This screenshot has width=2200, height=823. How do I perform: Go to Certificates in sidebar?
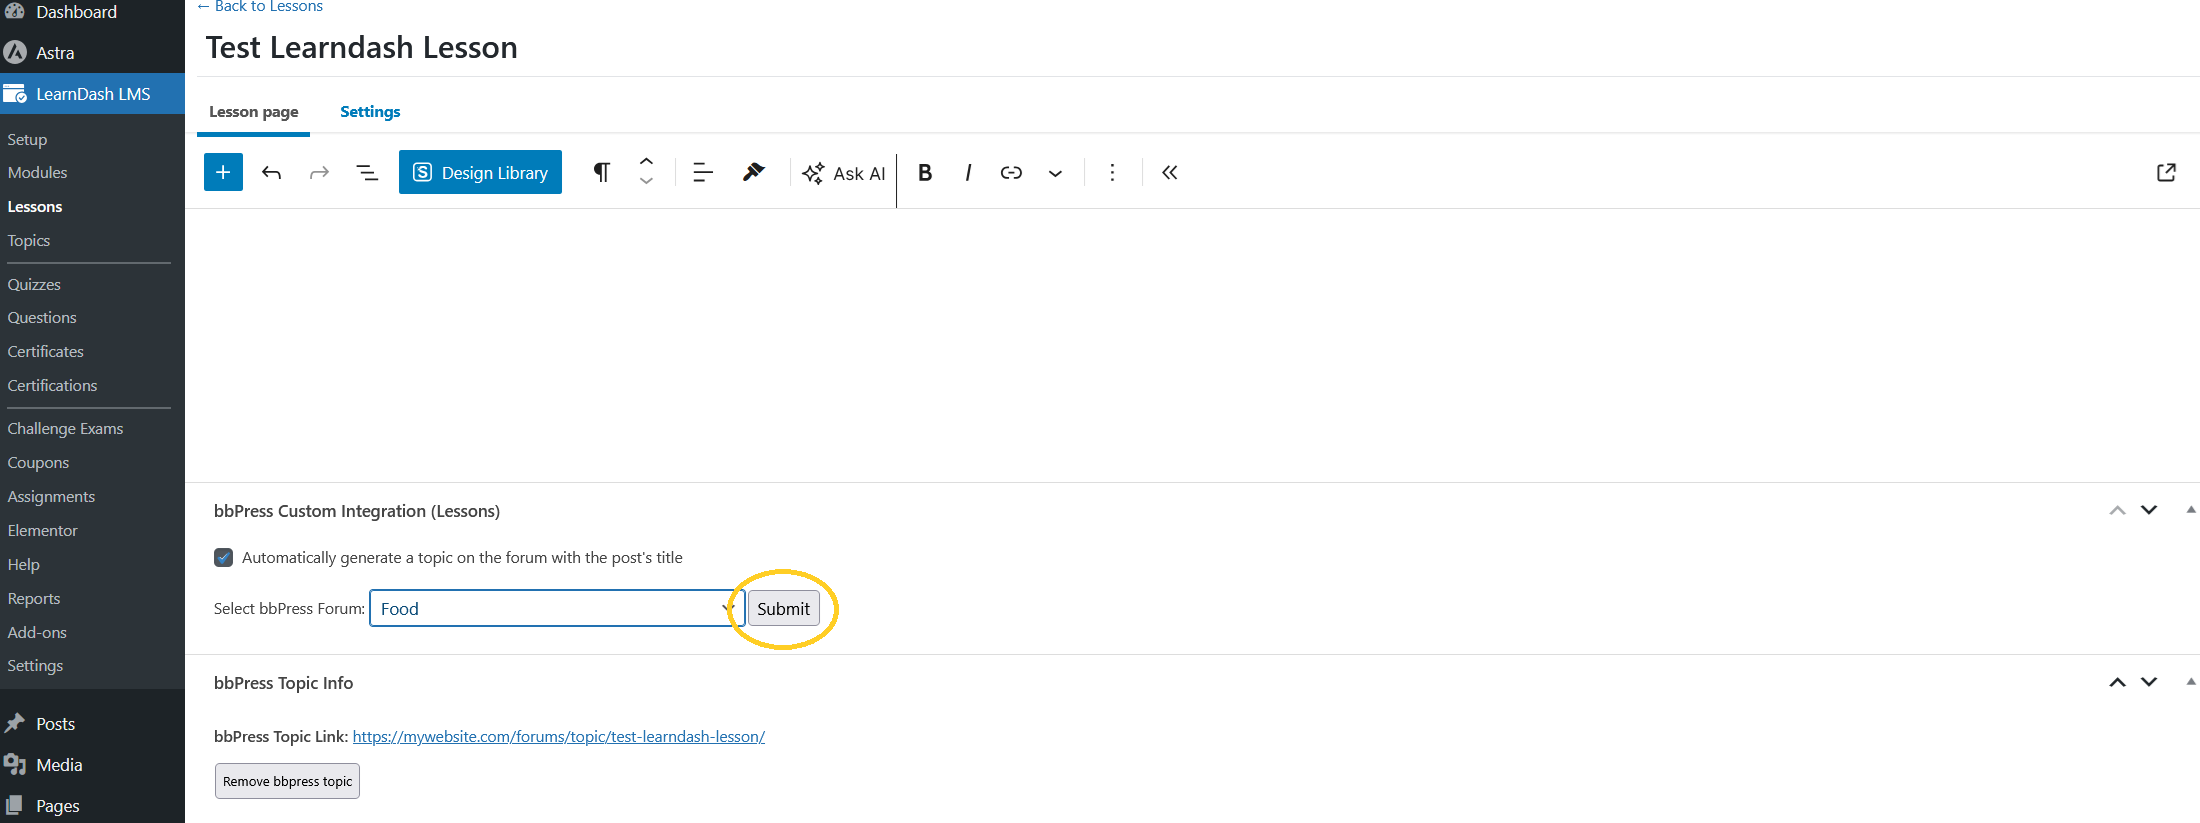[45, 351]
